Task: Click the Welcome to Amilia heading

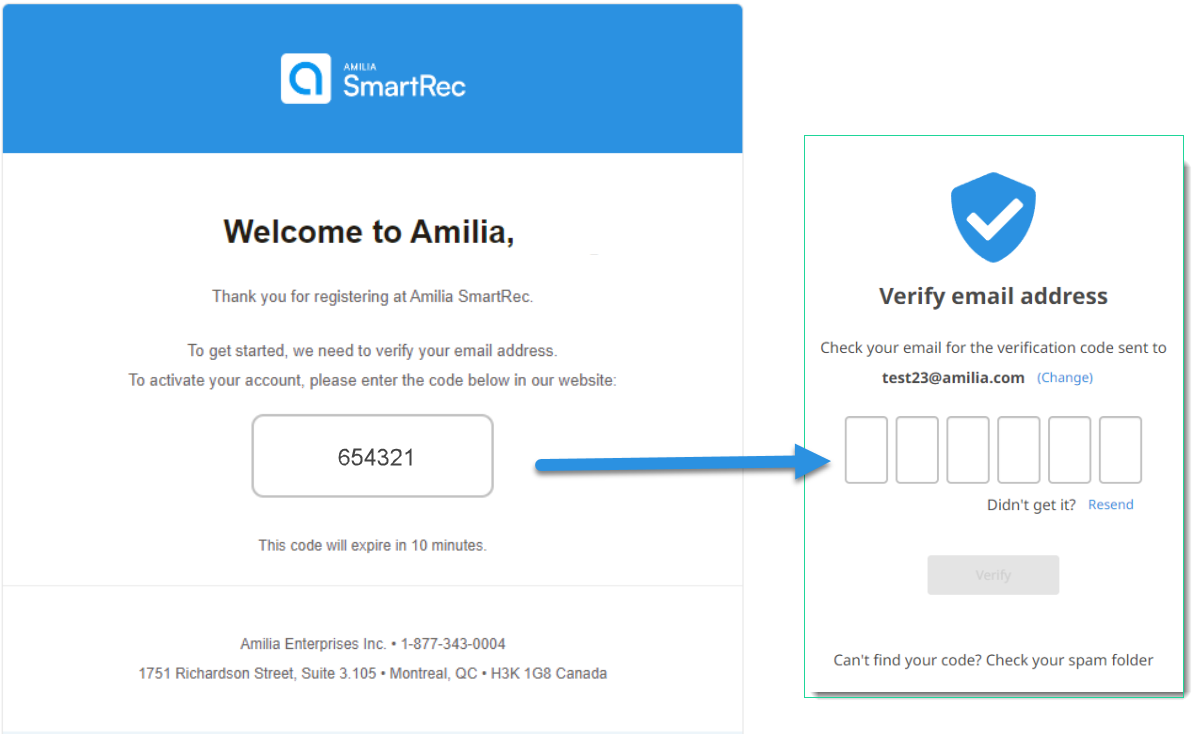Action: tap(369, 232)
